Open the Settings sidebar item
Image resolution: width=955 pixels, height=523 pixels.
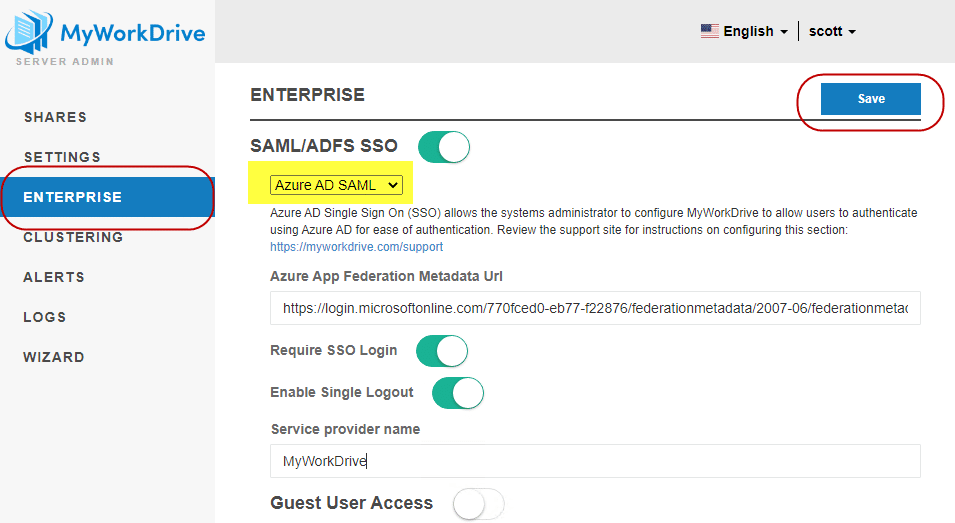pos(62,157)
